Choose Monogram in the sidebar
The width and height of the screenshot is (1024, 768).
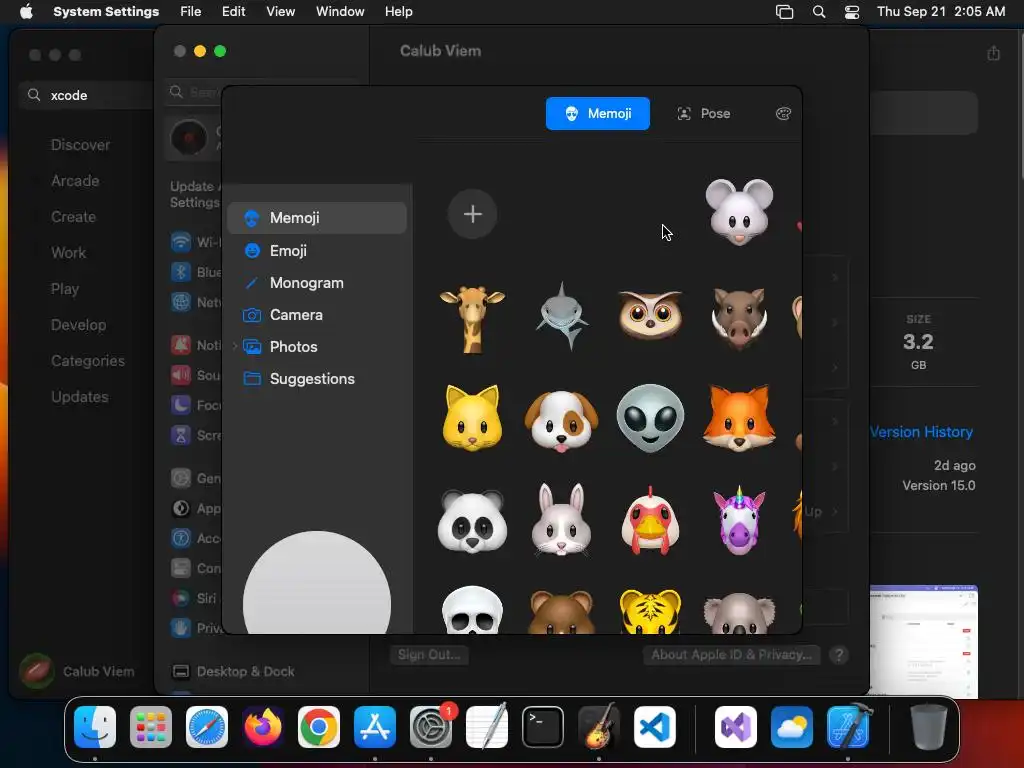coord(317,283)
